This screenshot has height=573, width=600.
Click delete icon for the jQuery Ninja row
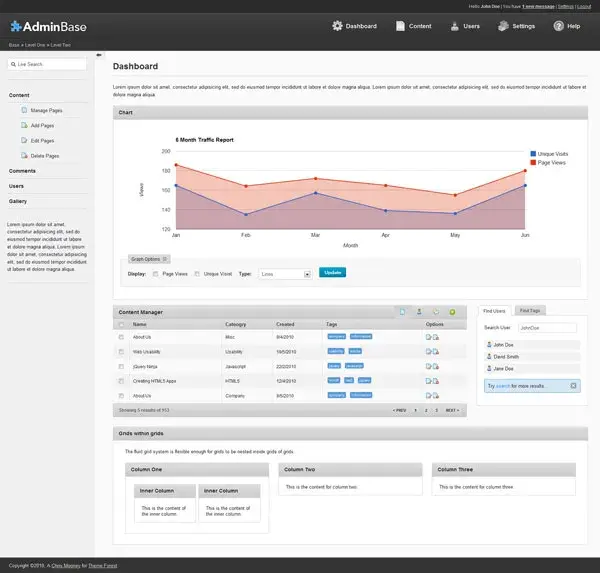pyautogui.click(x=436, y=366)
